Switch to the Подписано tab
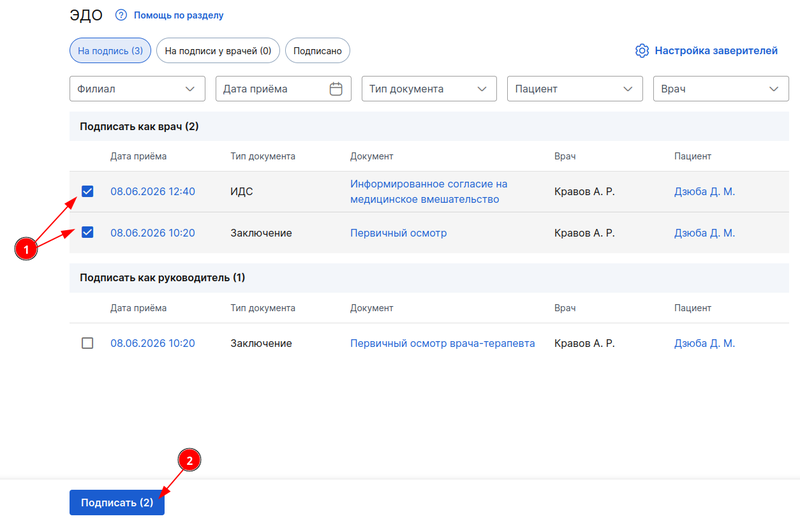800x521 pixels. (x=317, y=51)
